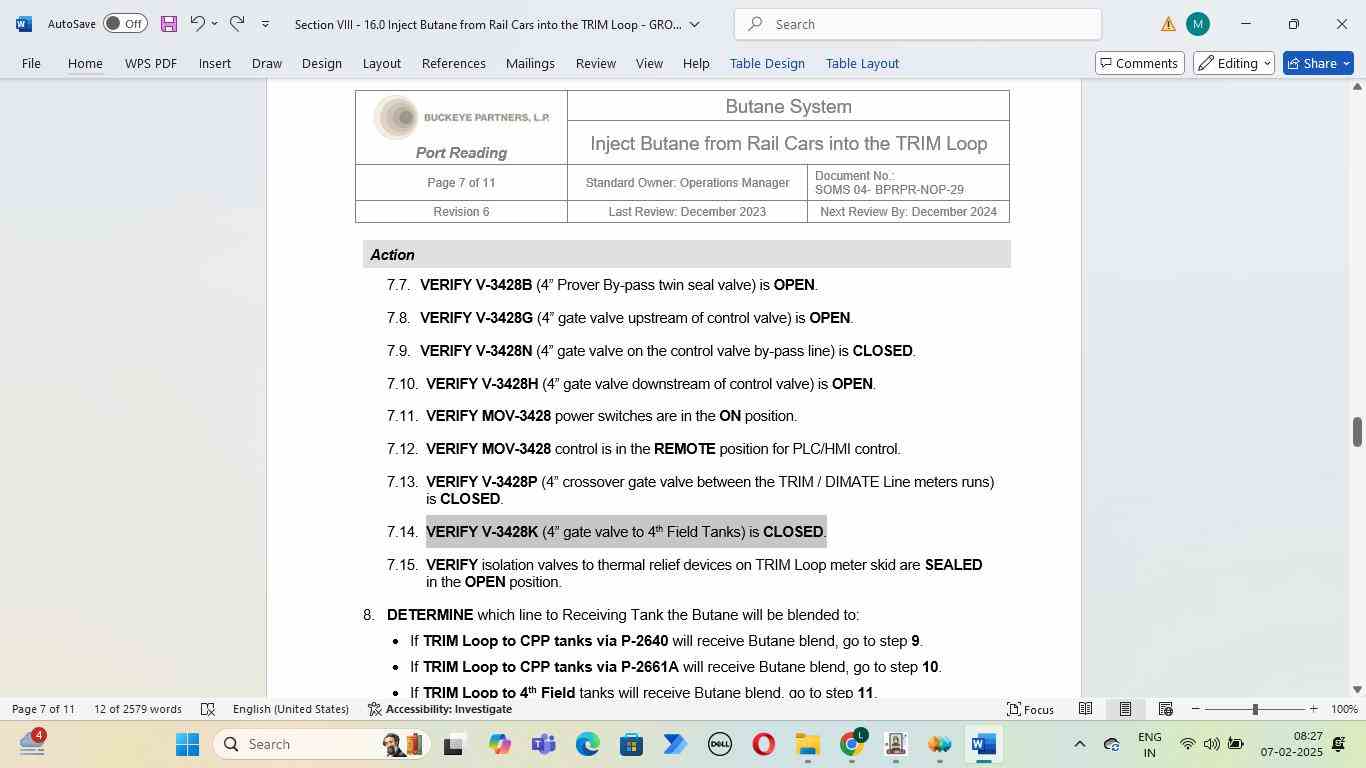1366x768 pixels.
Task: Switch to Read Mode view icon
Action: pyautogui.click(x=1085, y=709)
